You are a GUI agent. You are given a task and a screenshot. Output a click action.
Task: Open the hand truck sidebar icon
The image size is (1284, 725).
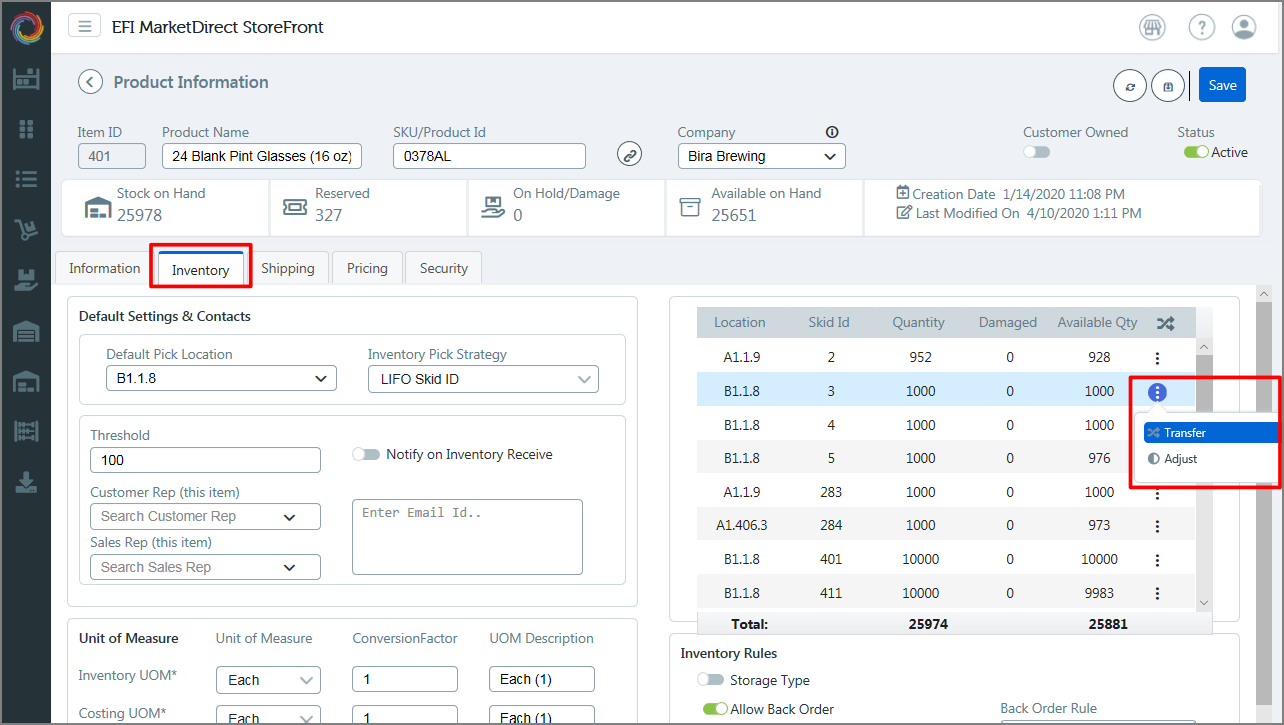coord(26,230)
